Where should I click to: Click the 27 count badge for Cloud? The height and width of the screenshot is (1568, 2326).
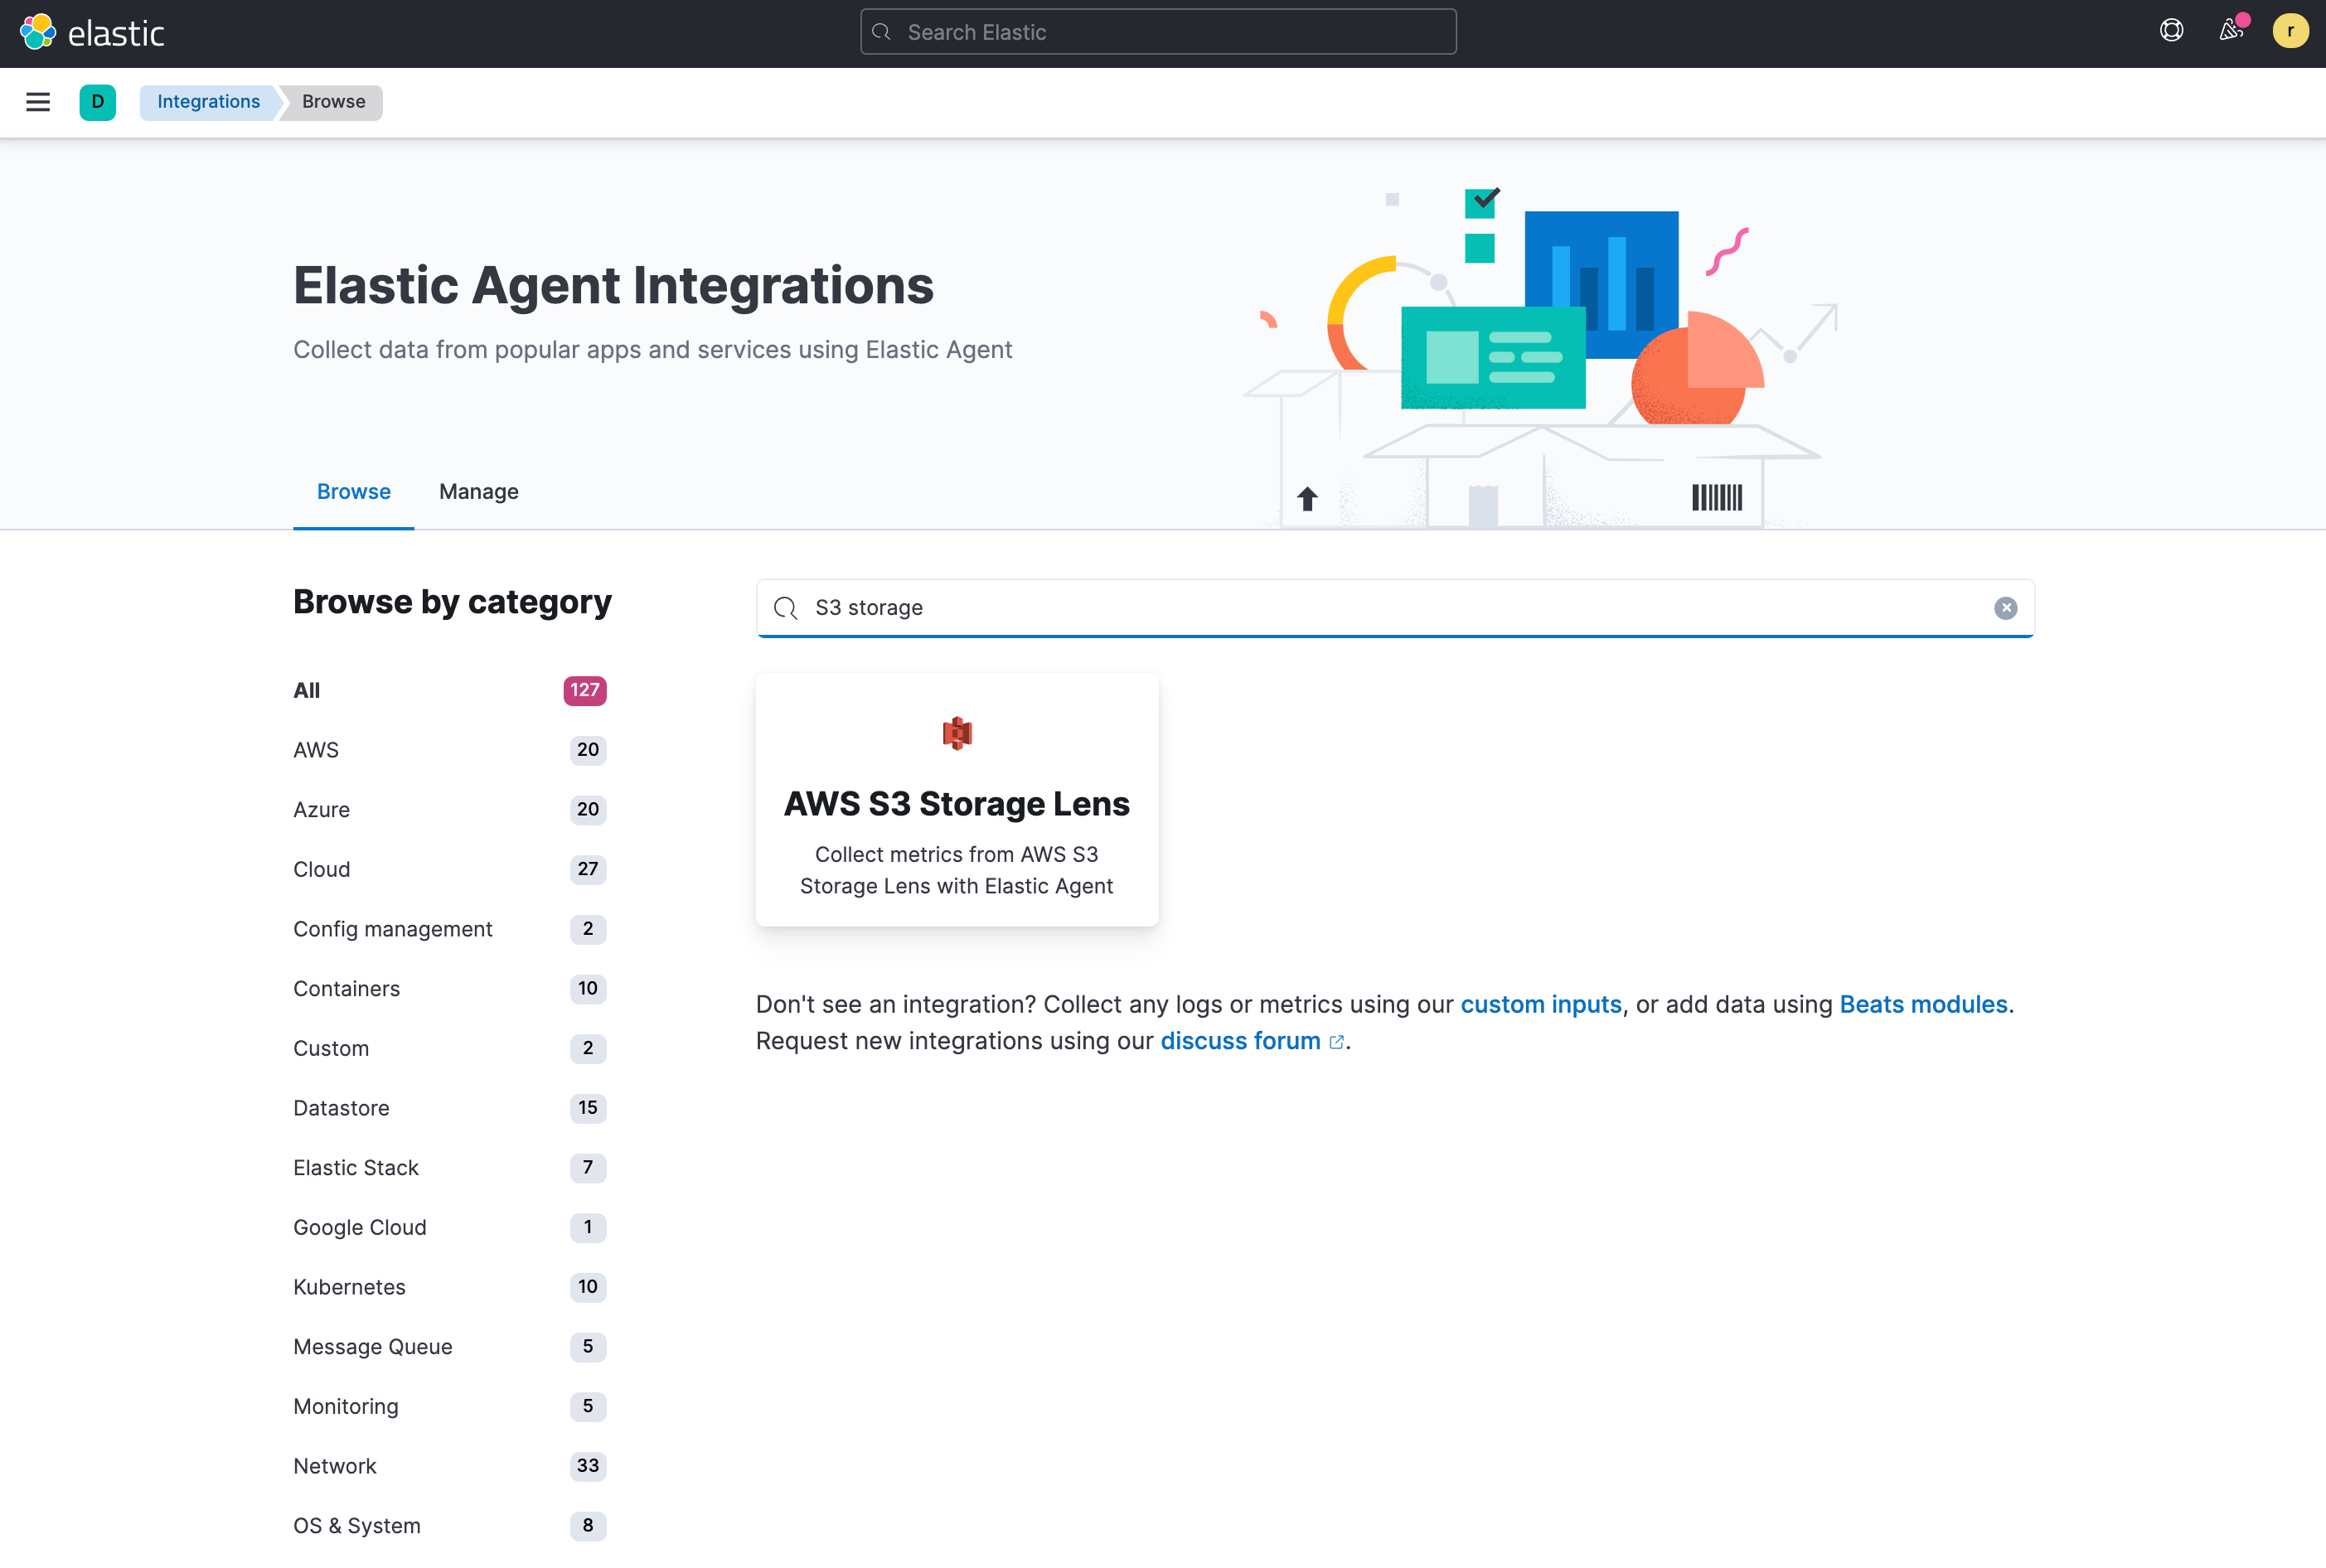(588, 870)
